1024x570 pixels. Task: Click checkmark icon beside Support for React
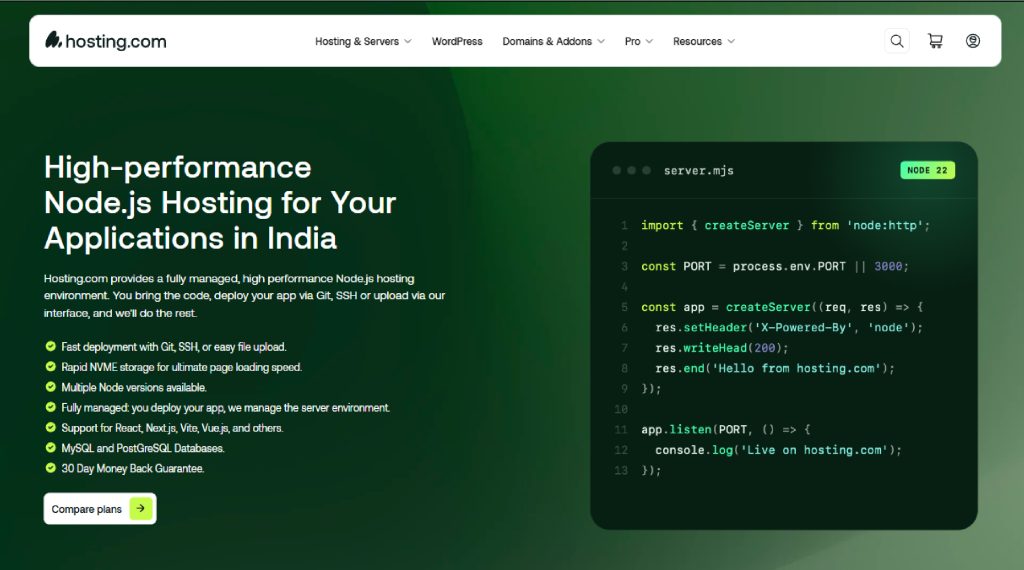(50, 428)
